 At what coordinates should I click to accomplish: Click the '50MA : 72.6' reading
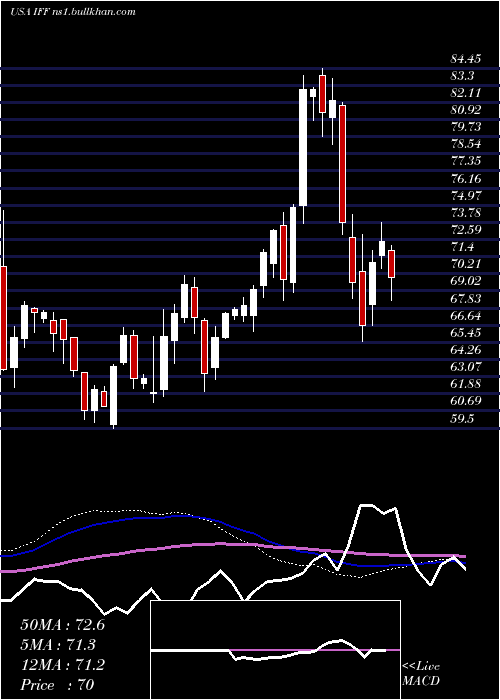click(x=62, y=625)
